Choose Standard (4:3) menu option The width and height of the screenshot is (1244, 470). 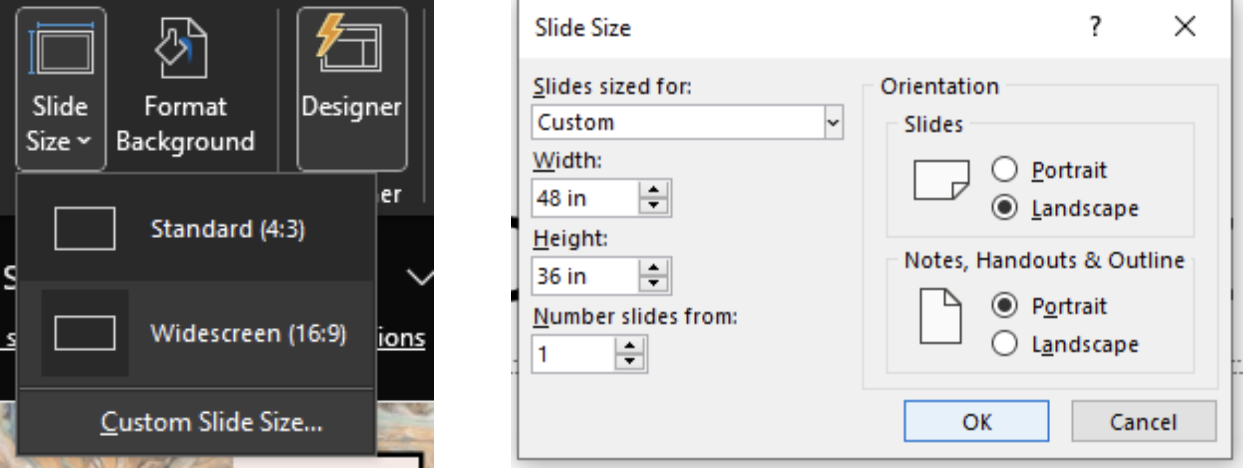[x=227, y=229]
